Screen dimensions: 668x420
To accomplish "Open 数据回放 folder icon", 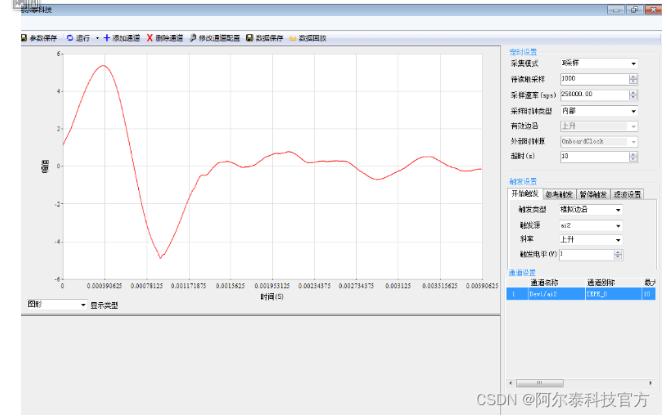I will tap(293, 38).
